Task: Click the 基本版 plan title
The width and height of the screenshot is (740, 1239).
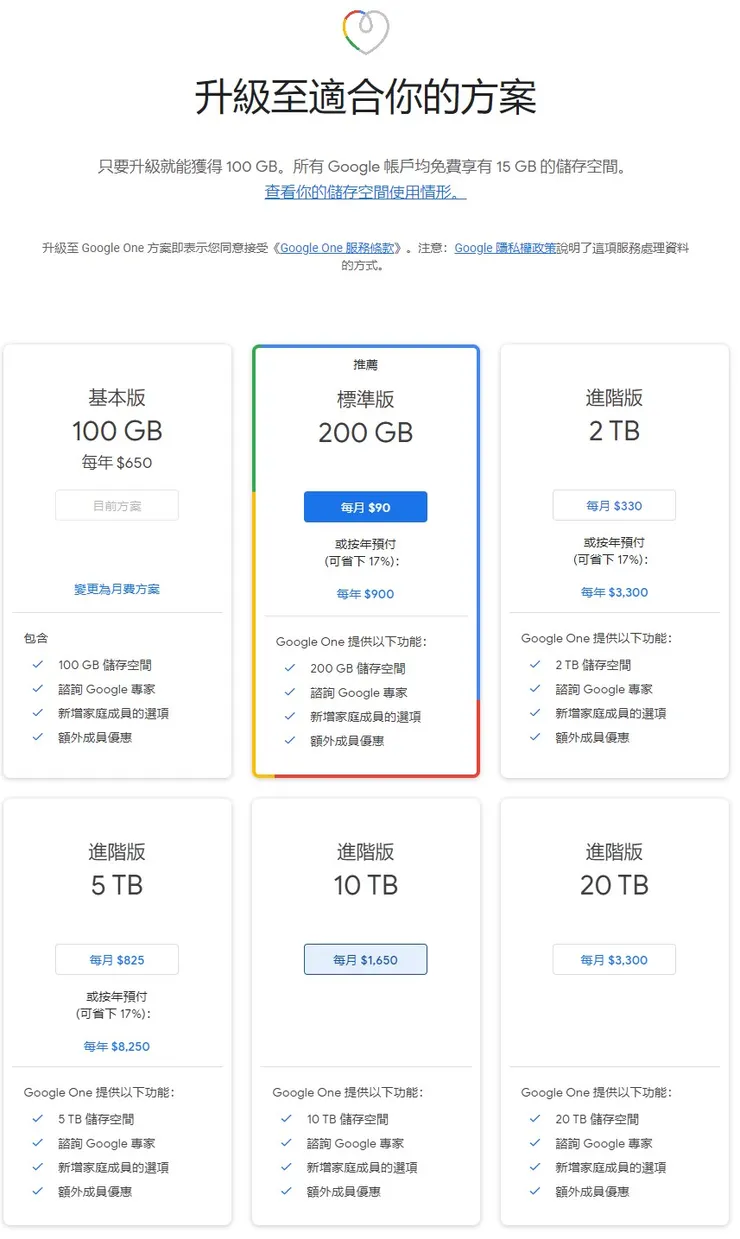Action: [x=117, y=398]
